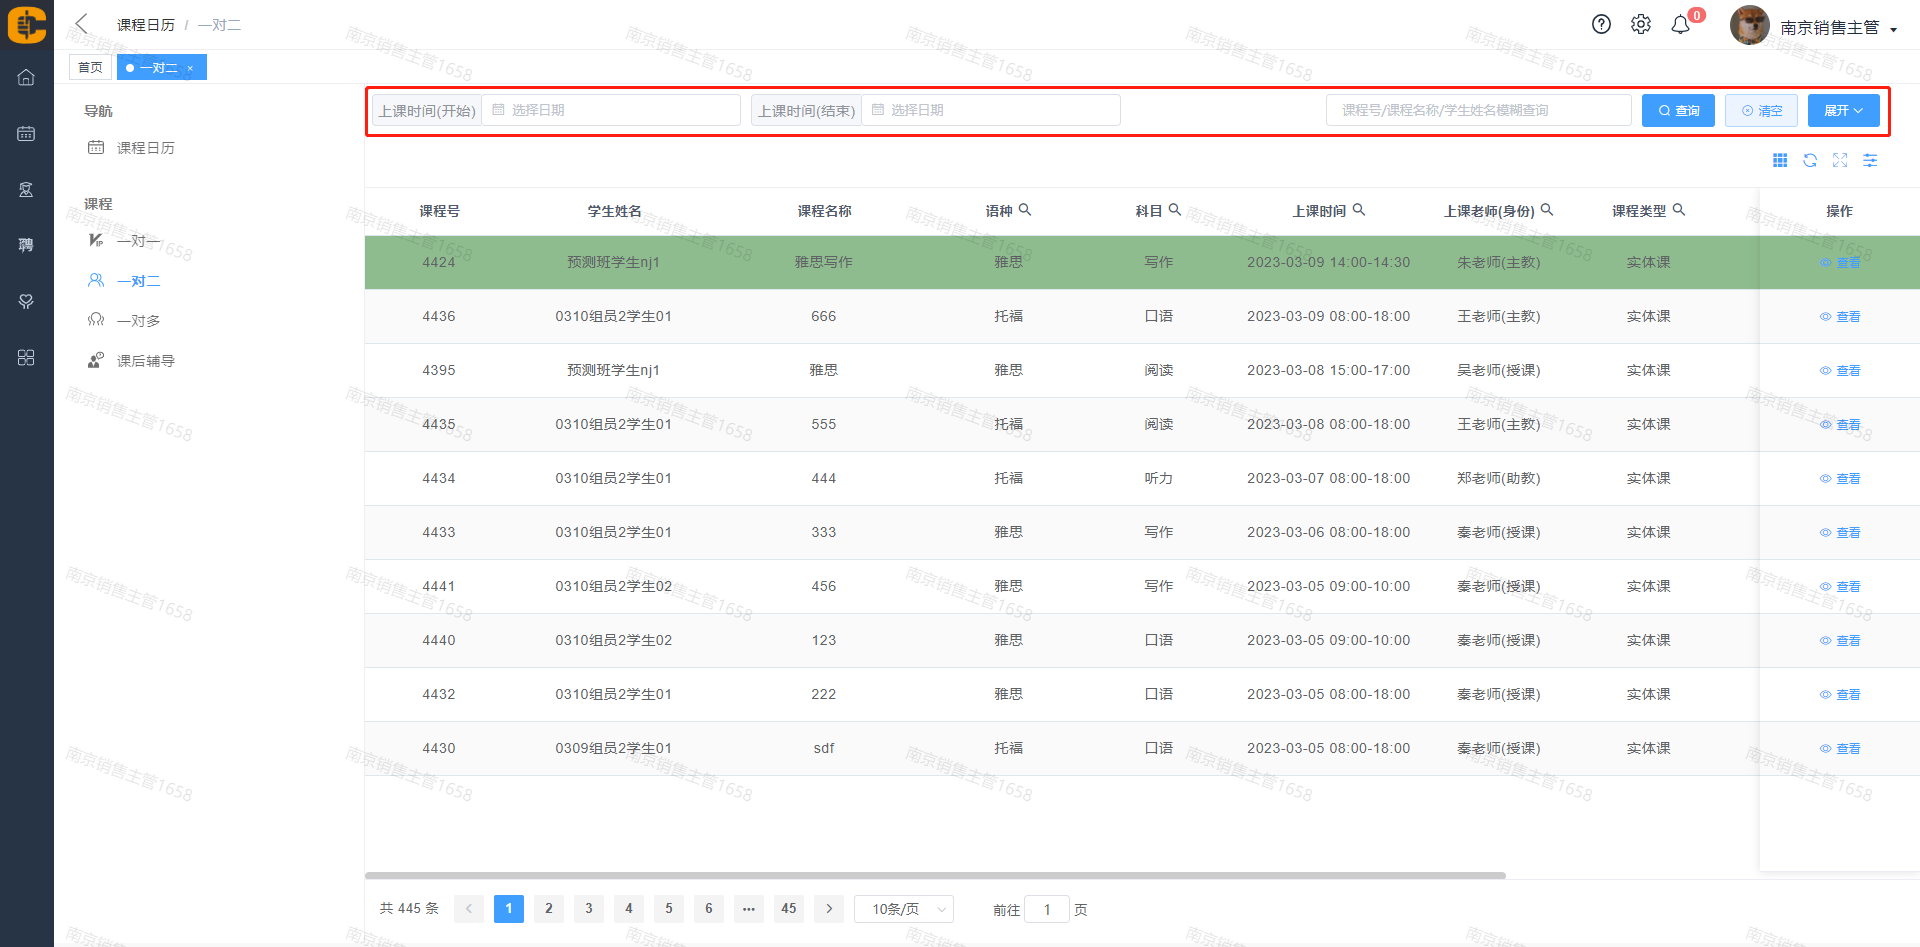Open the notification bell
Image resolution: width=1920 pixels, height=947 pixels.
click(x=1681, y=25)
